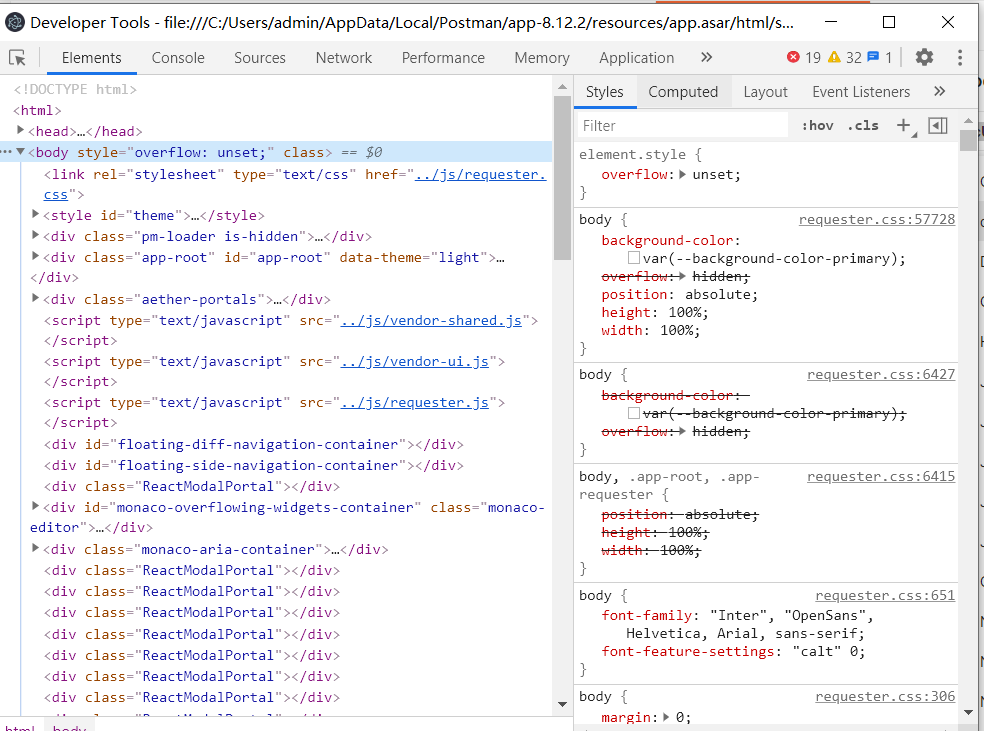This screenshot has width=984, height=731.
Task: Open the three-dot customize DevTools menu
Action: [x=960, y=58]
